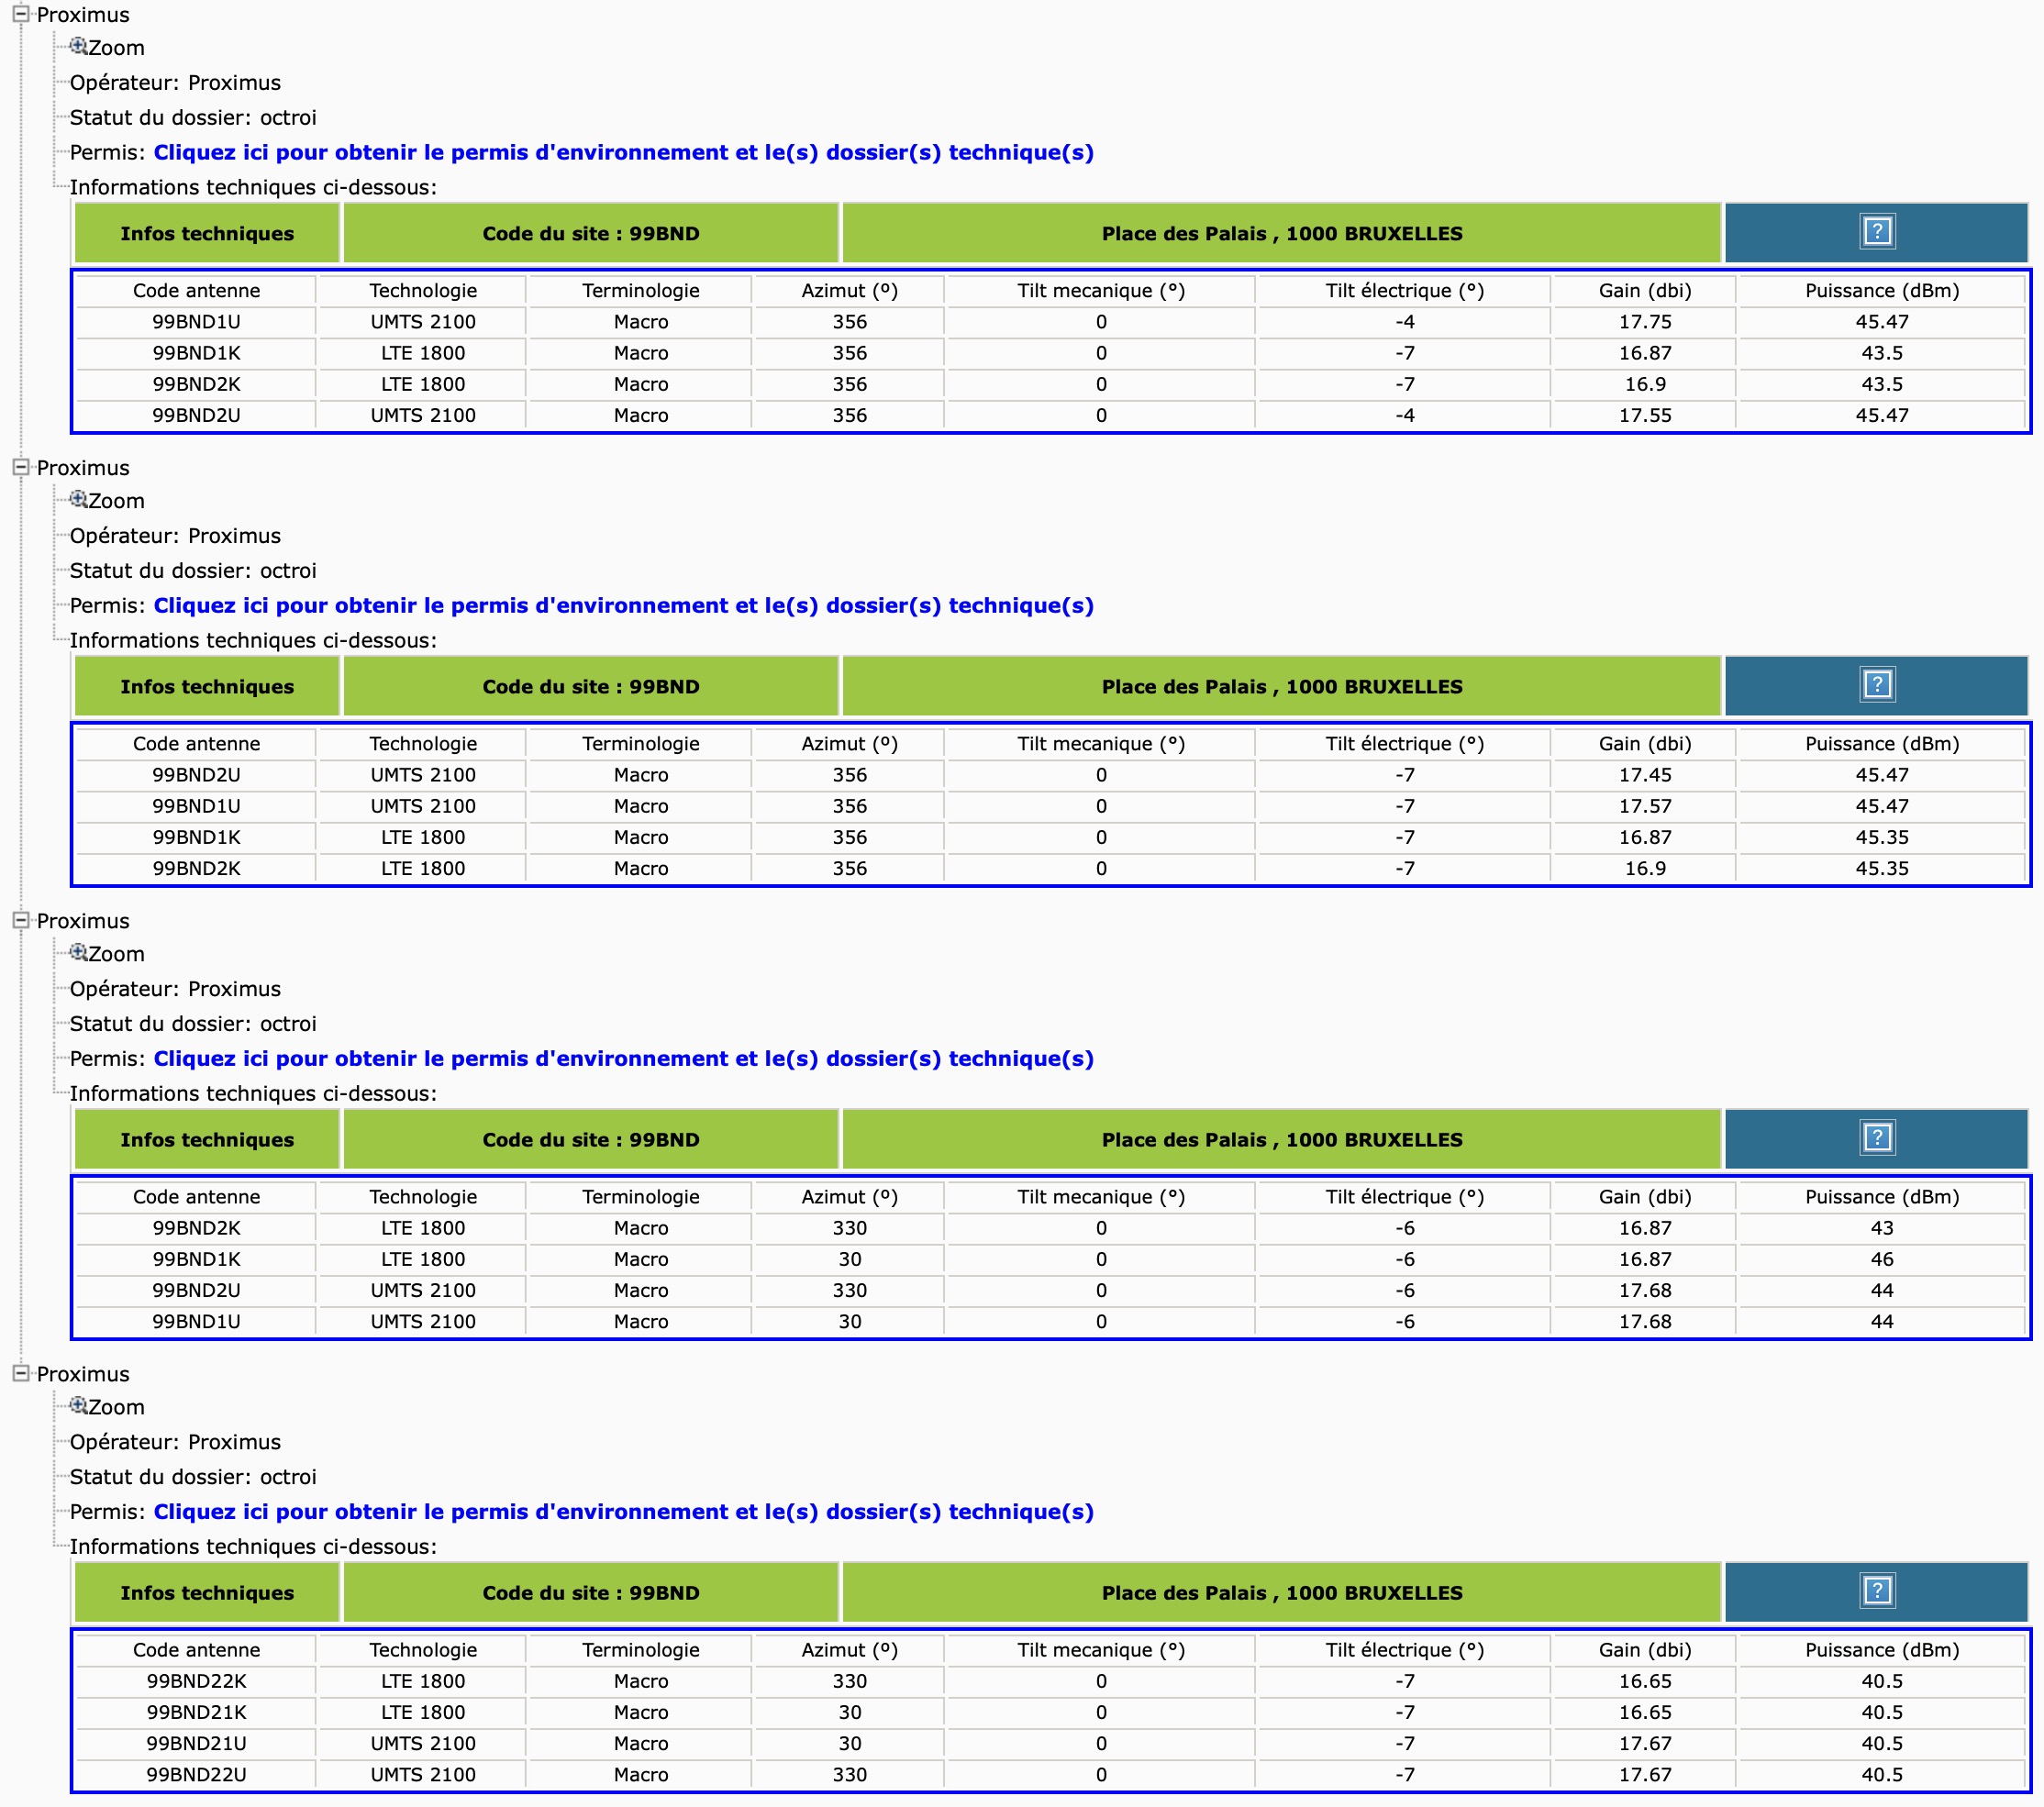Click the 'Tilt électrique (°)' header in the third table
This screenshot has height=1807, width=2044.
pos(1404,1197)
